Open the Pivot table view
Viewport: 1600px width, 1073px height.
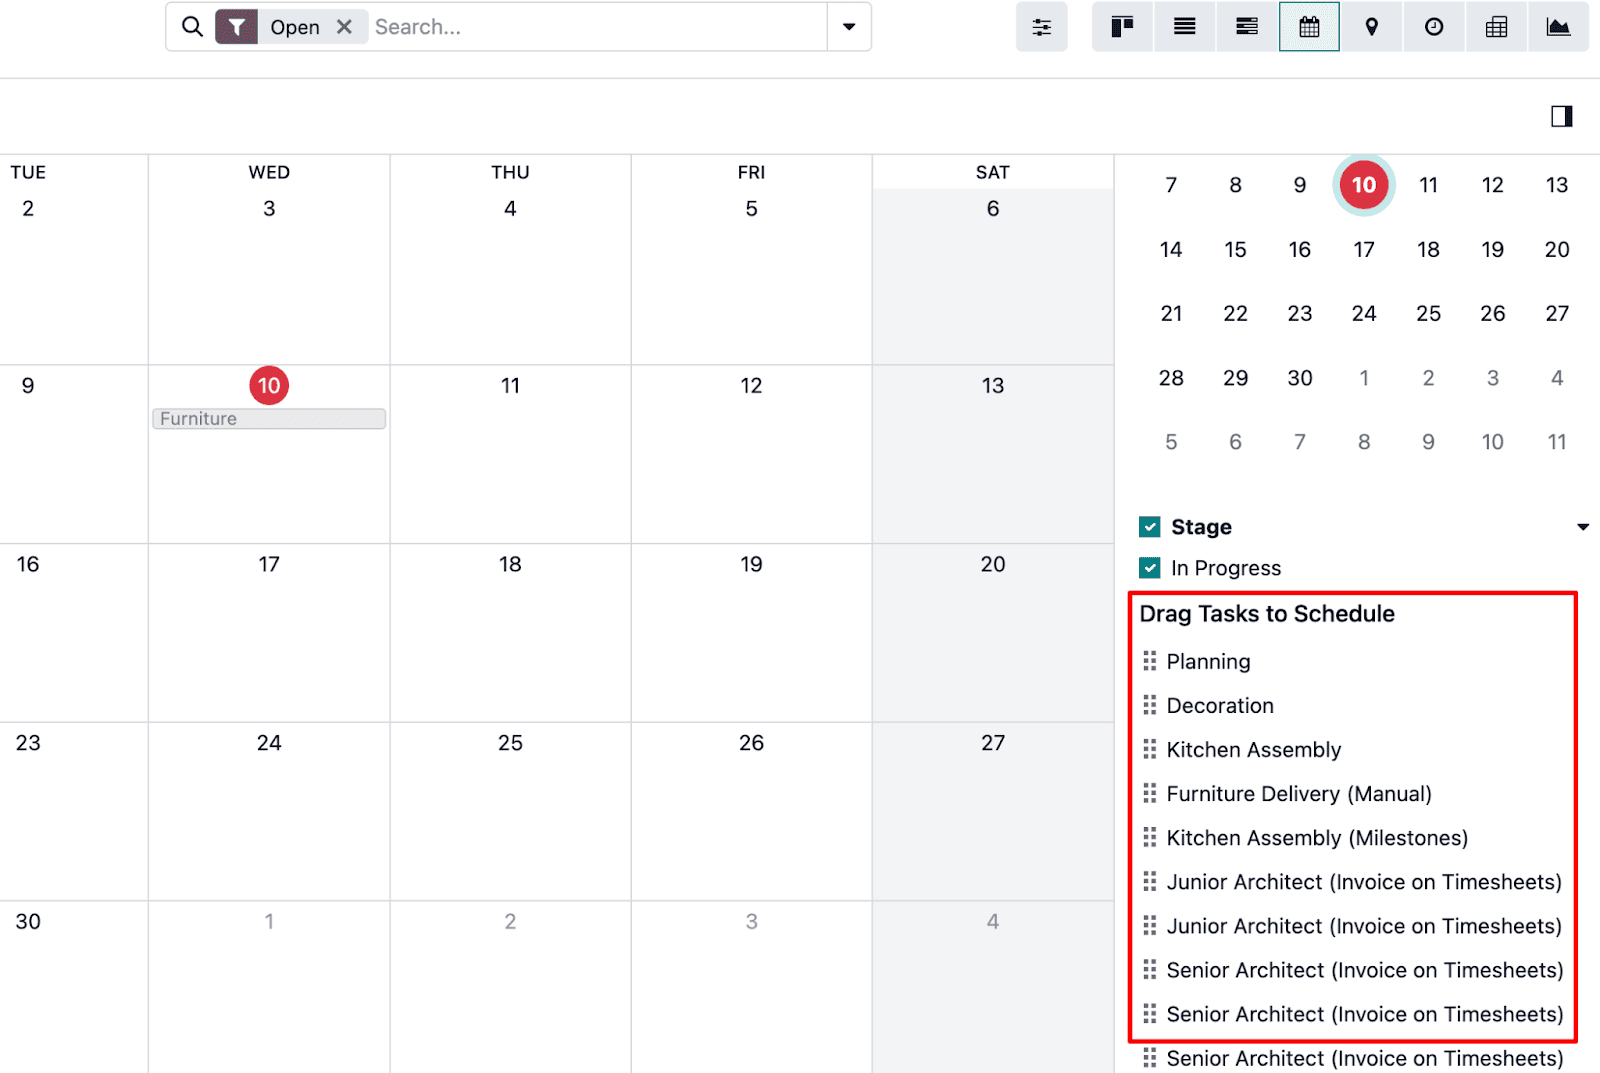coord(1496,27)
